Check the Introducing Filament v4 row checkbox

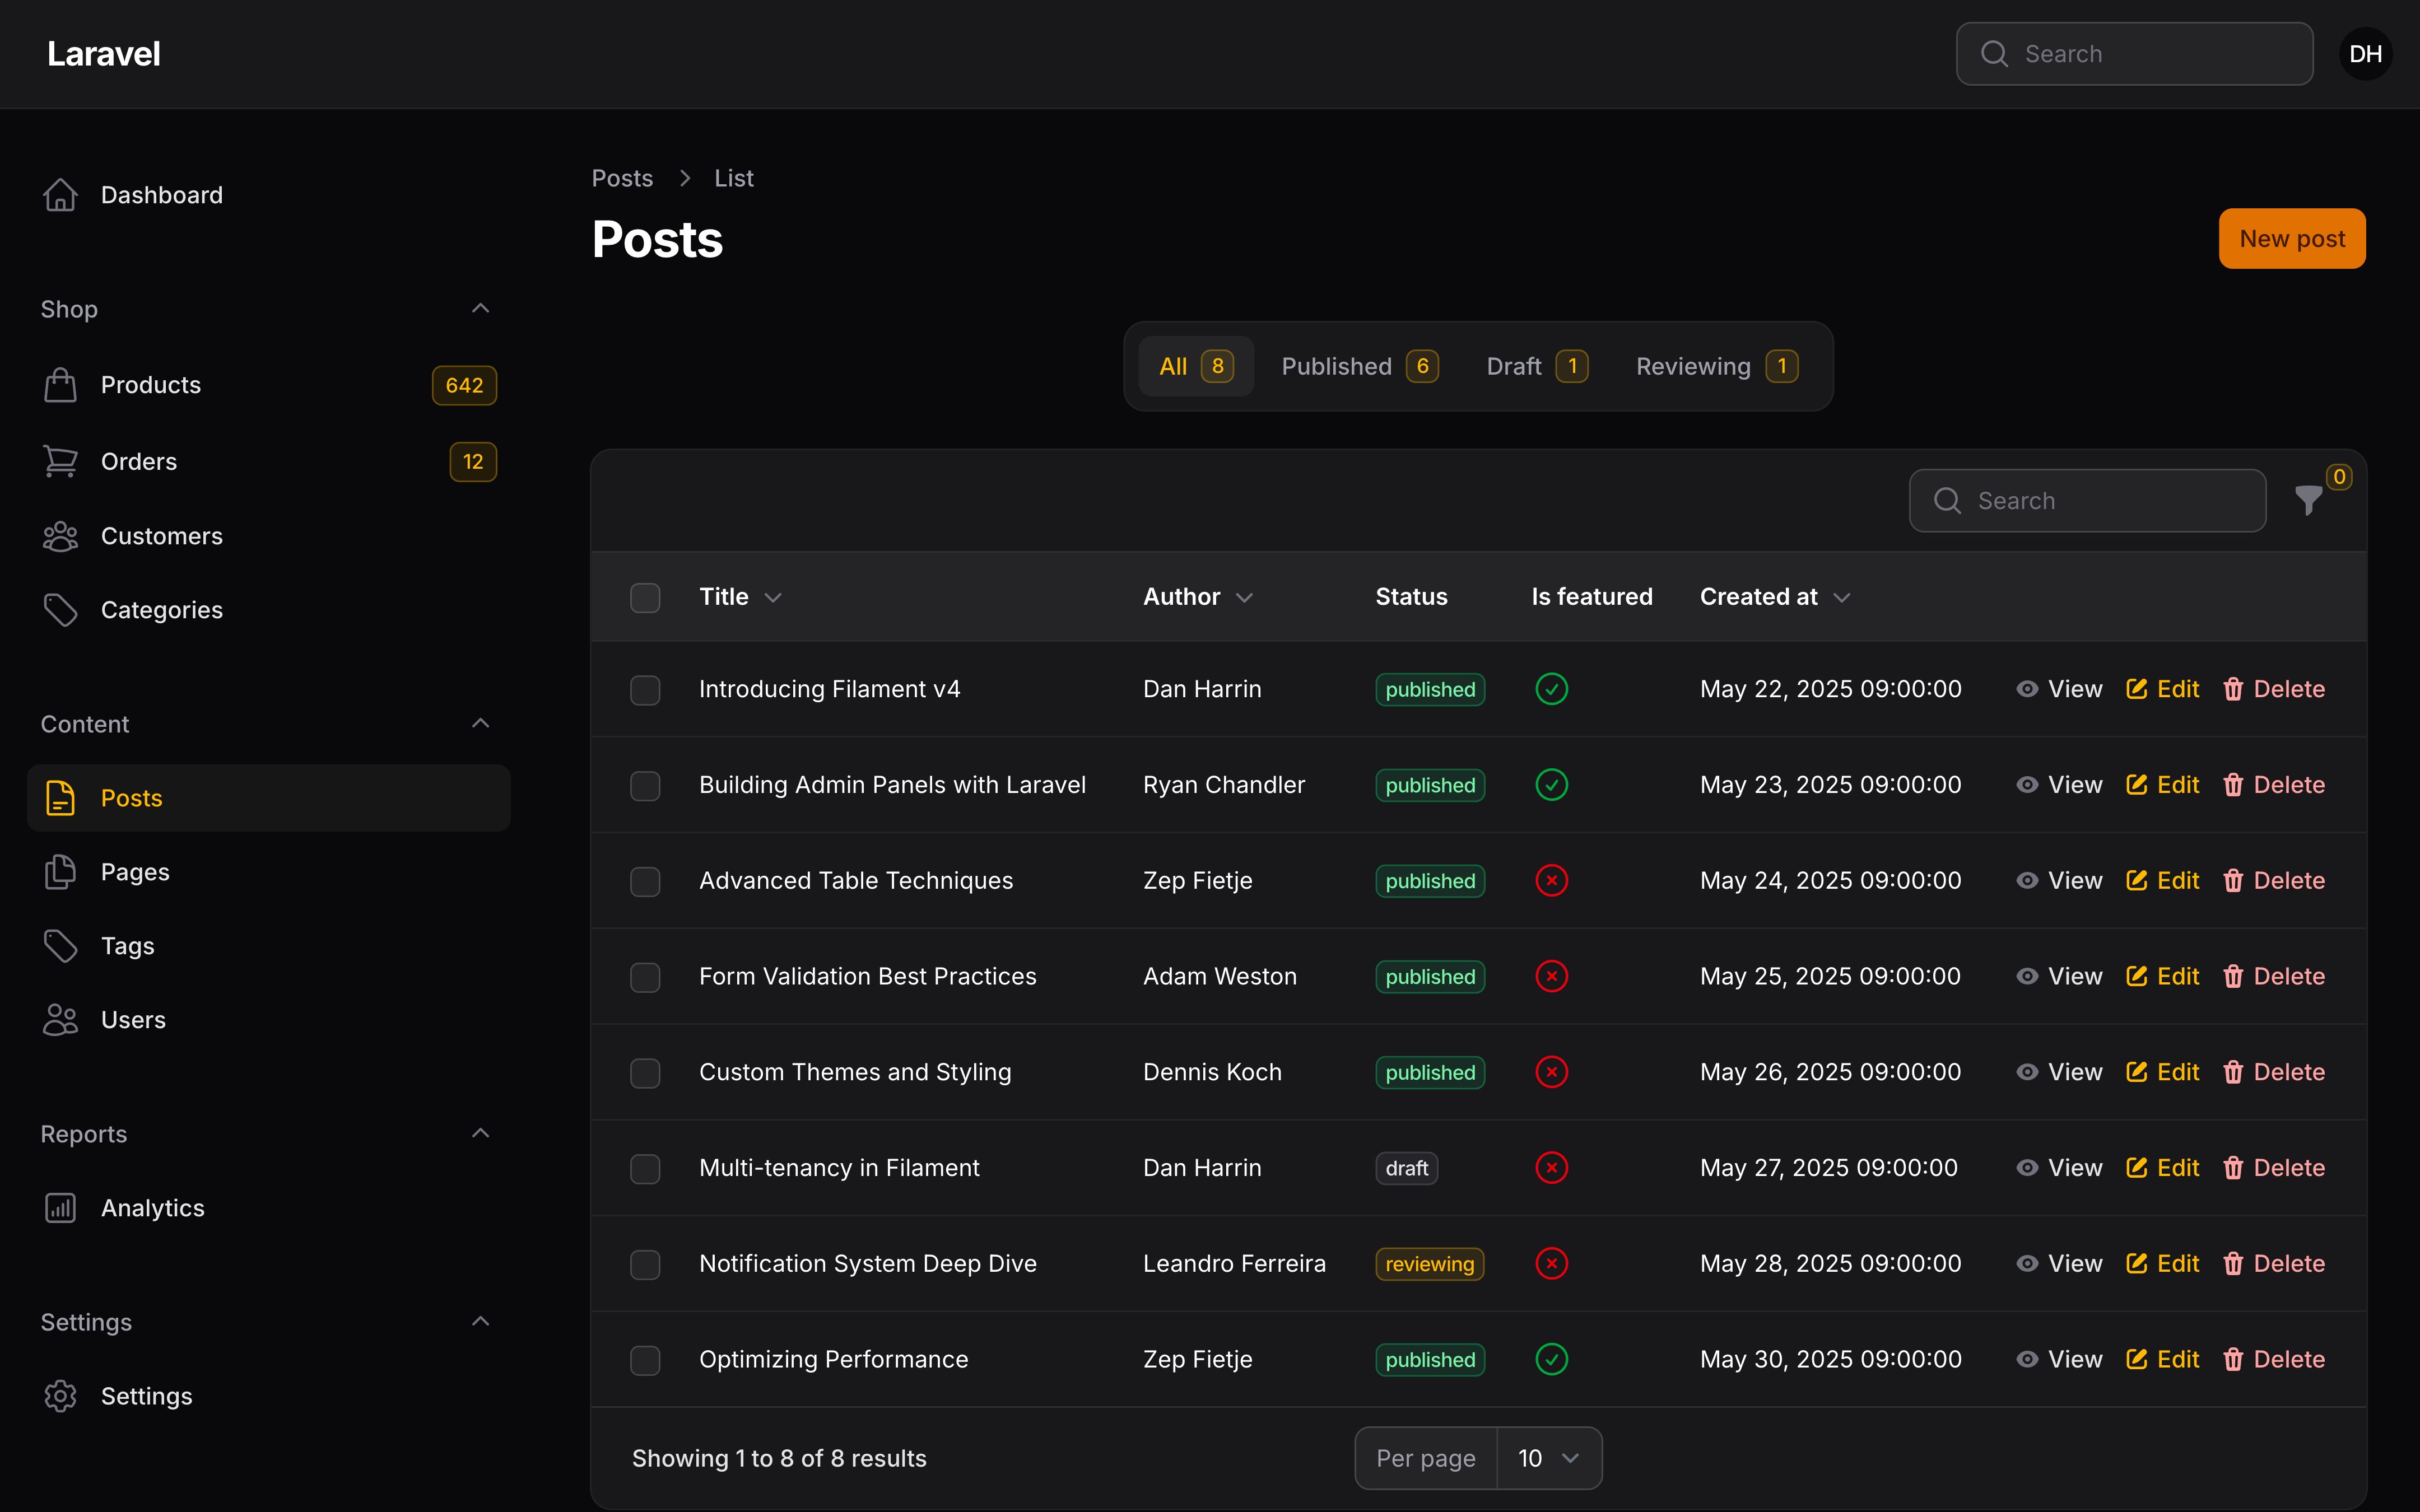(x=645, y=689)
